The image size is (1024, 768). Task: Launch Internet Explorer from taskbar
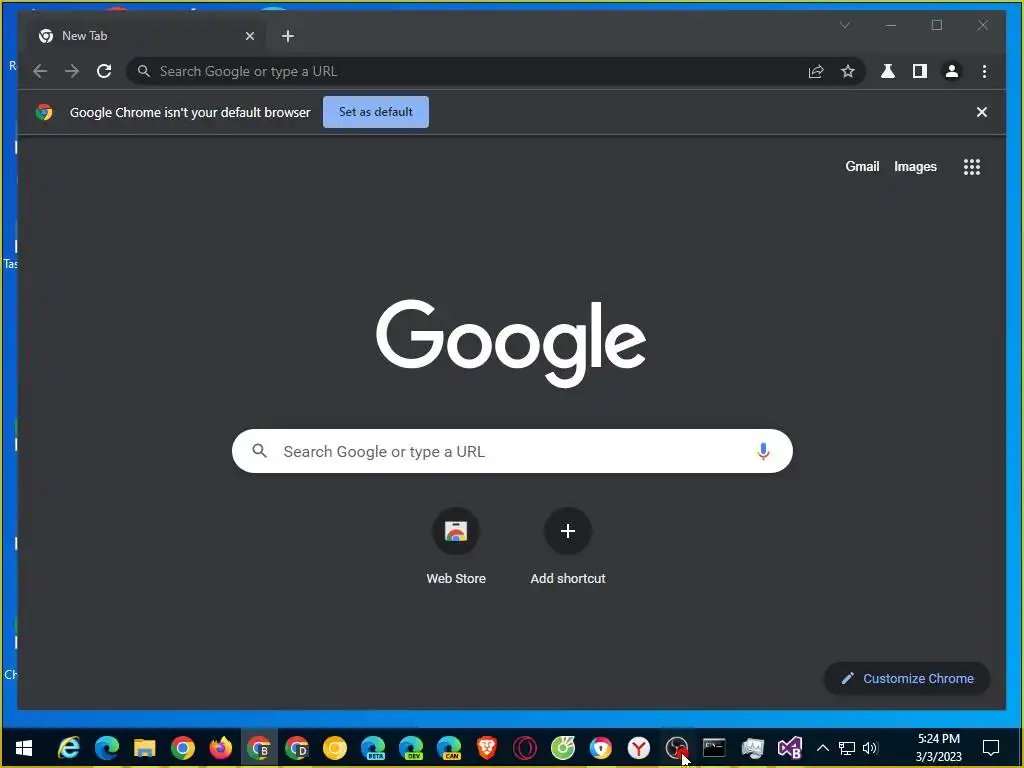[x=69, y=748]
